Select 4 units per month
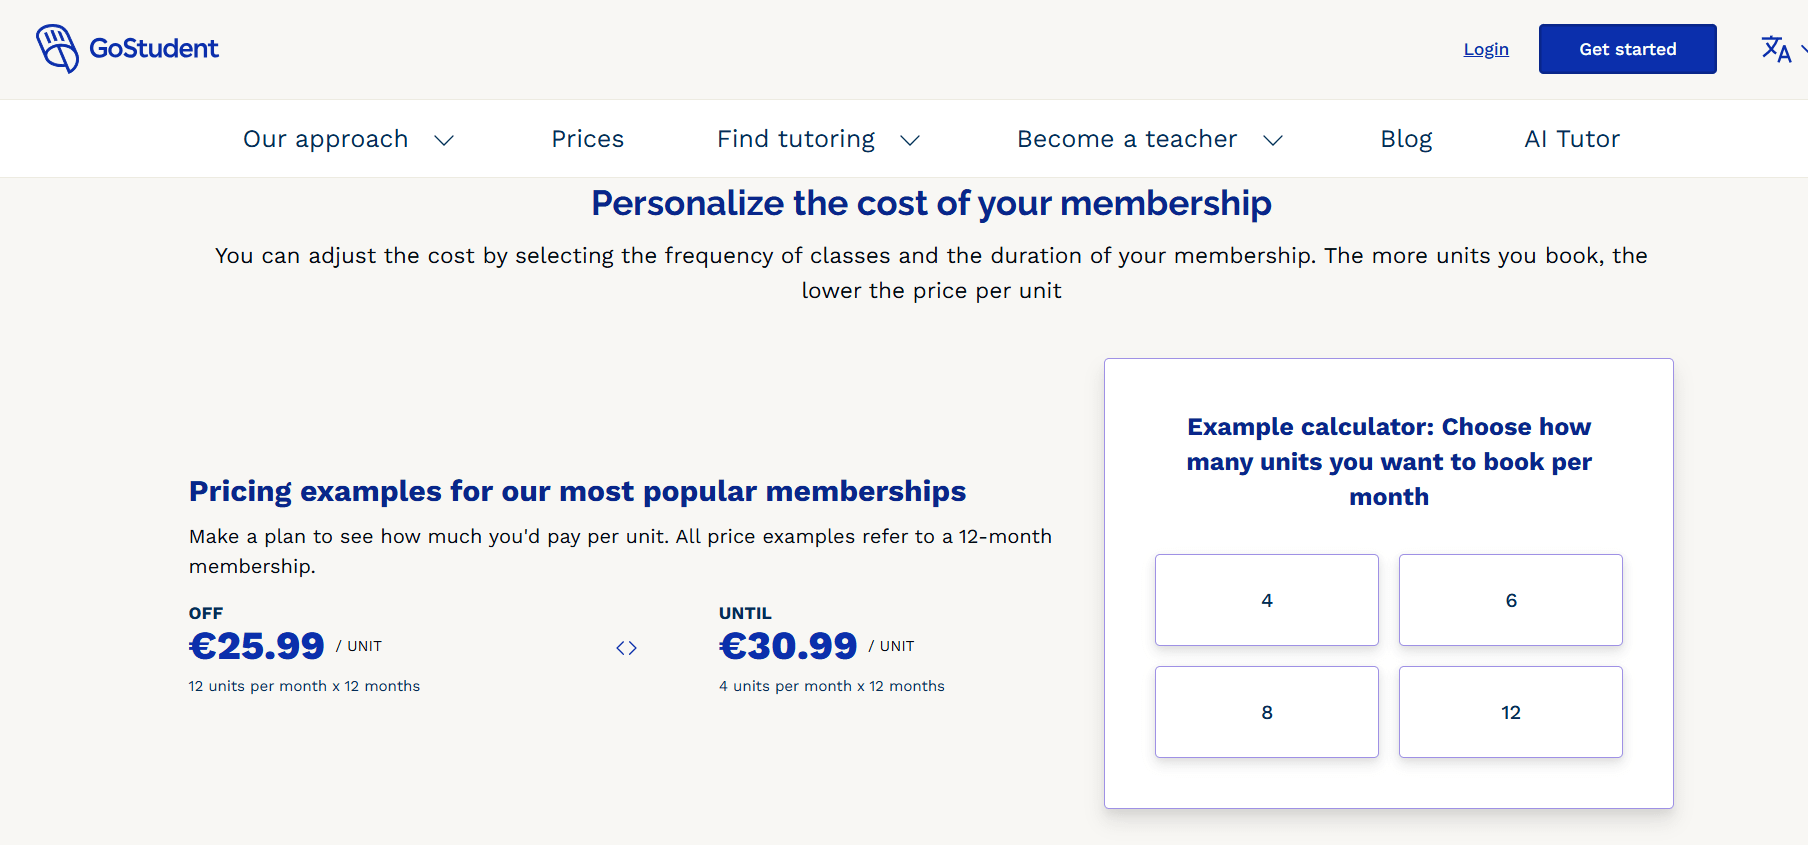The width and height of the screenshot is (1808, 845). (1267, 600)
